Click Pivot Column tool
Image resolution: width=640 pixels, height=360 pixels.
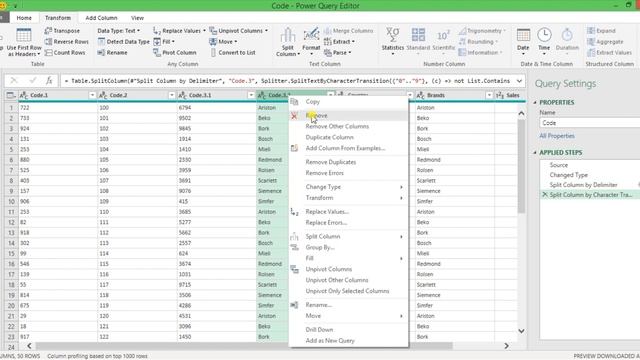pos(175,53)
